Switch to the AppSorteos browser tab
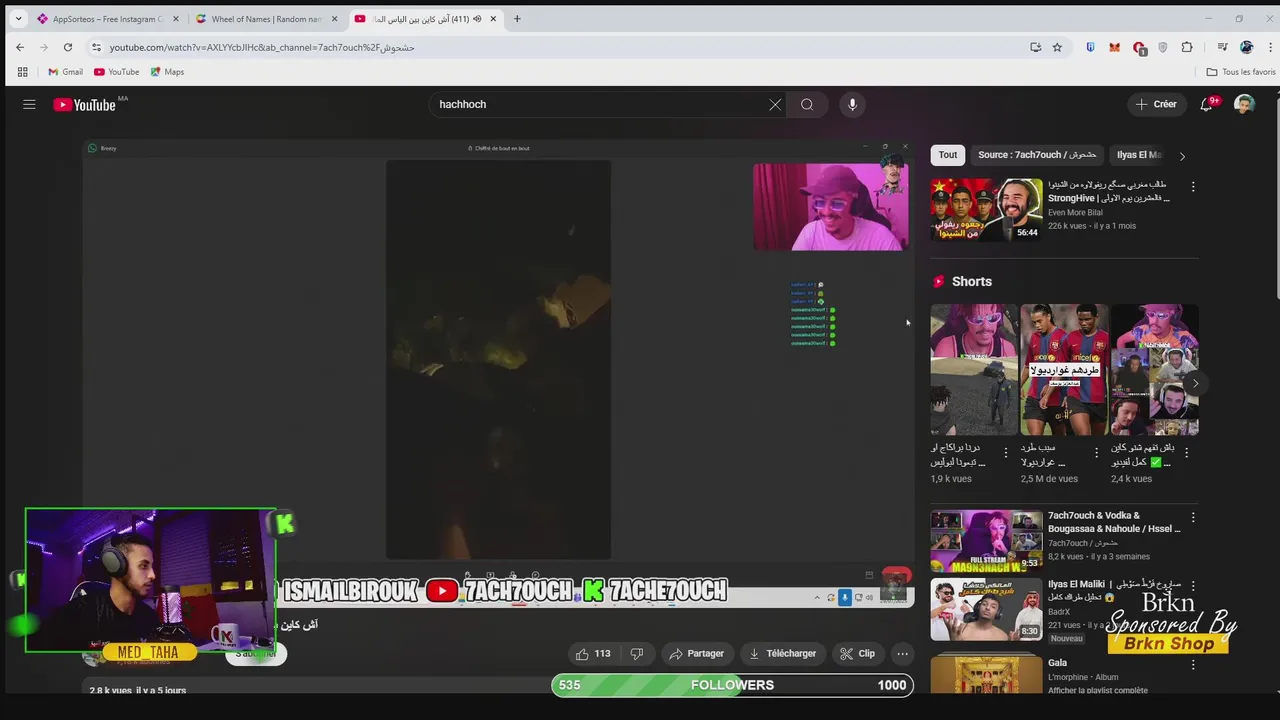Image resolution: width=1280 pixels, height=720 pixels. (x=108, y=19)
